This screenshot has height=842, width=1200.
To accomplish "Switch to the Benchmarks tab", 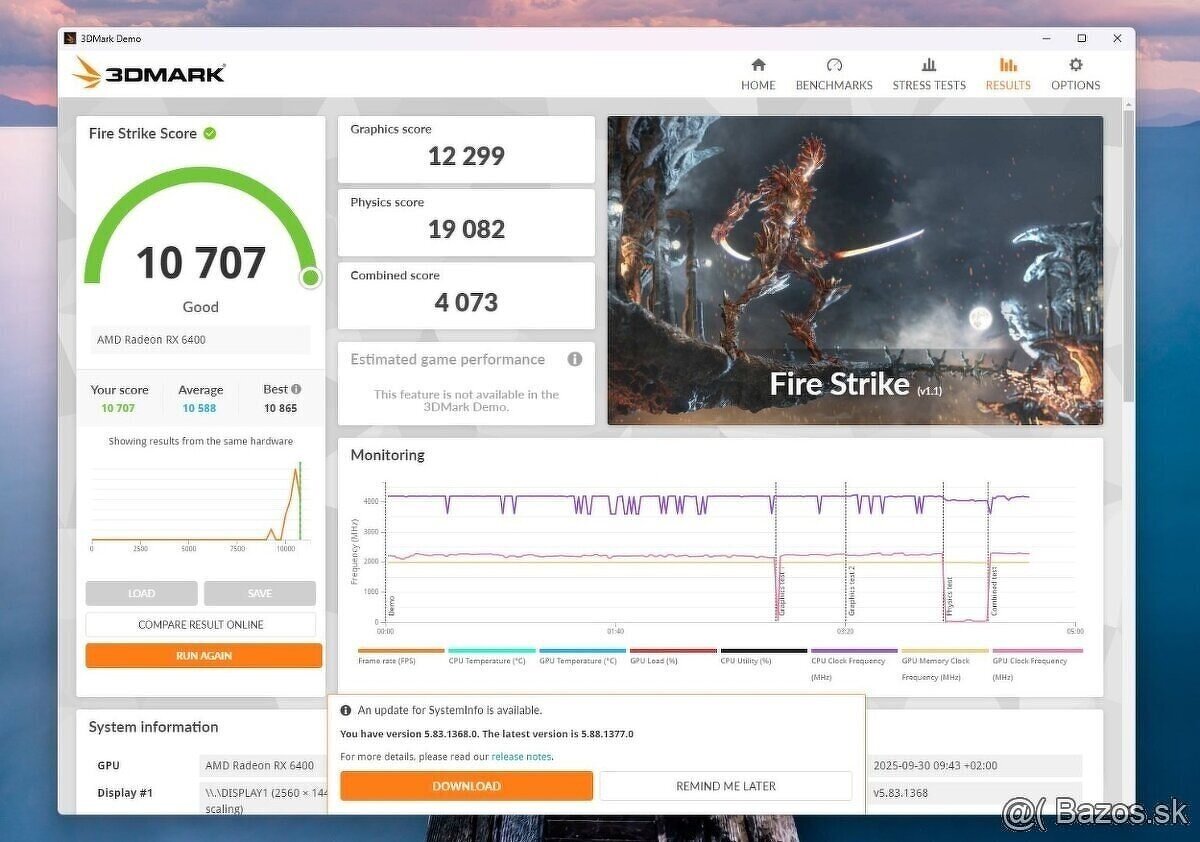I will [x=834, y=85].
